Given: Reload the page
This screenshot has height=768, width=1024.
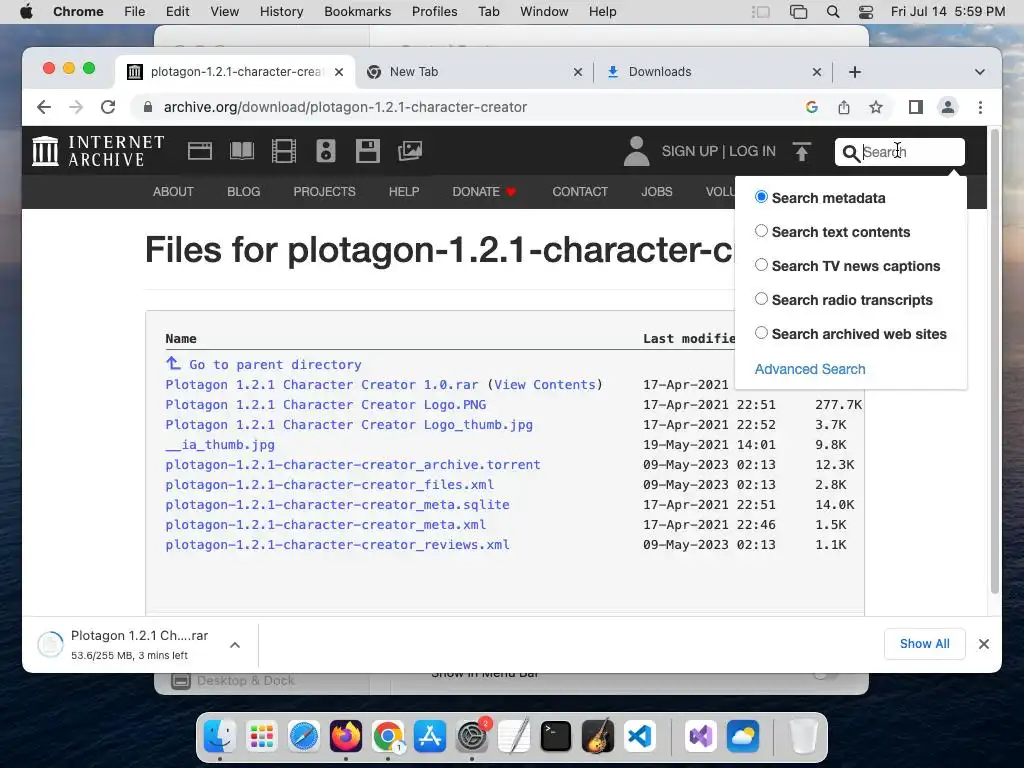Looking at the screenshot, I should click(108, 107).
